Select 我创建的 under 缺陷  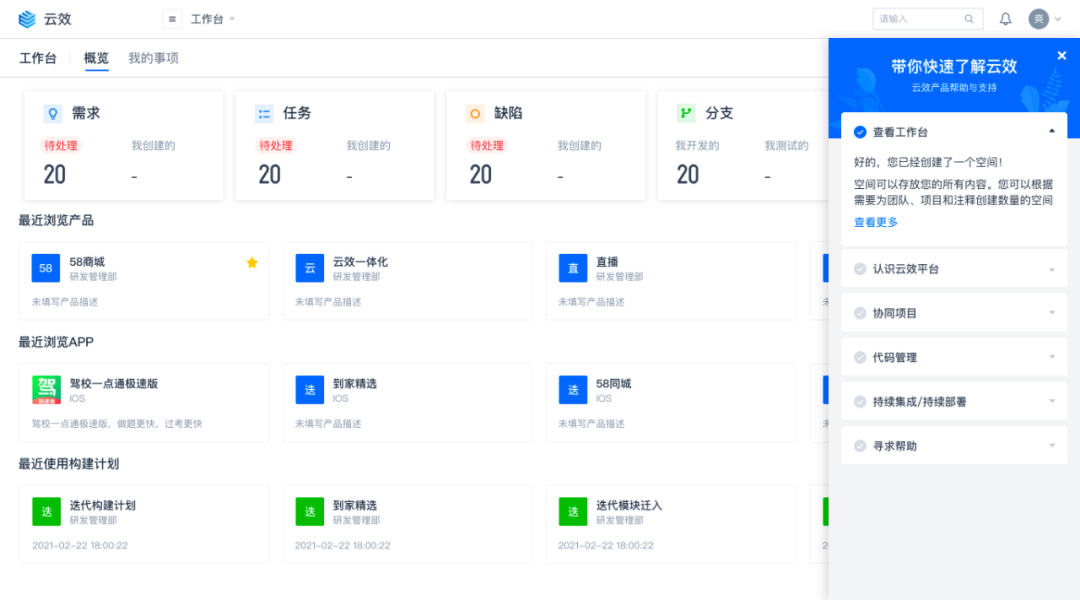coord(579,145)
